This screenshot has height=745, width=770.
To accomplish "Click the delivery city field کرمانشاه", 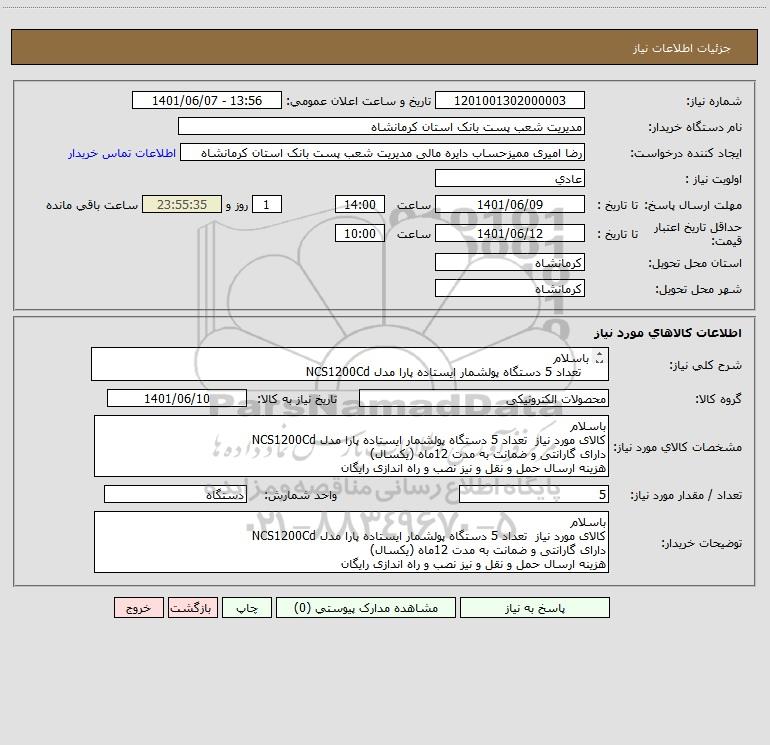I will (x=510, y=288).
